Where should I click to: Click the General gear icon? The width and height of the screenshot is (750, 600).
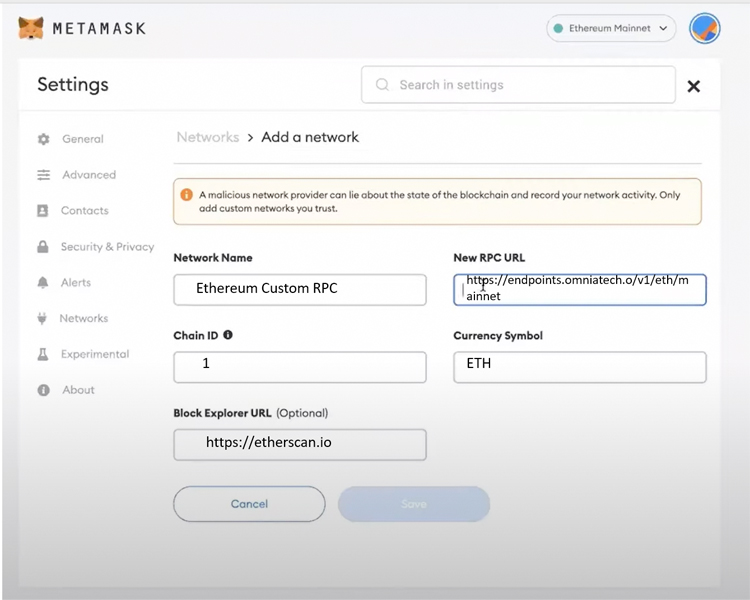[x=44, y=139]
